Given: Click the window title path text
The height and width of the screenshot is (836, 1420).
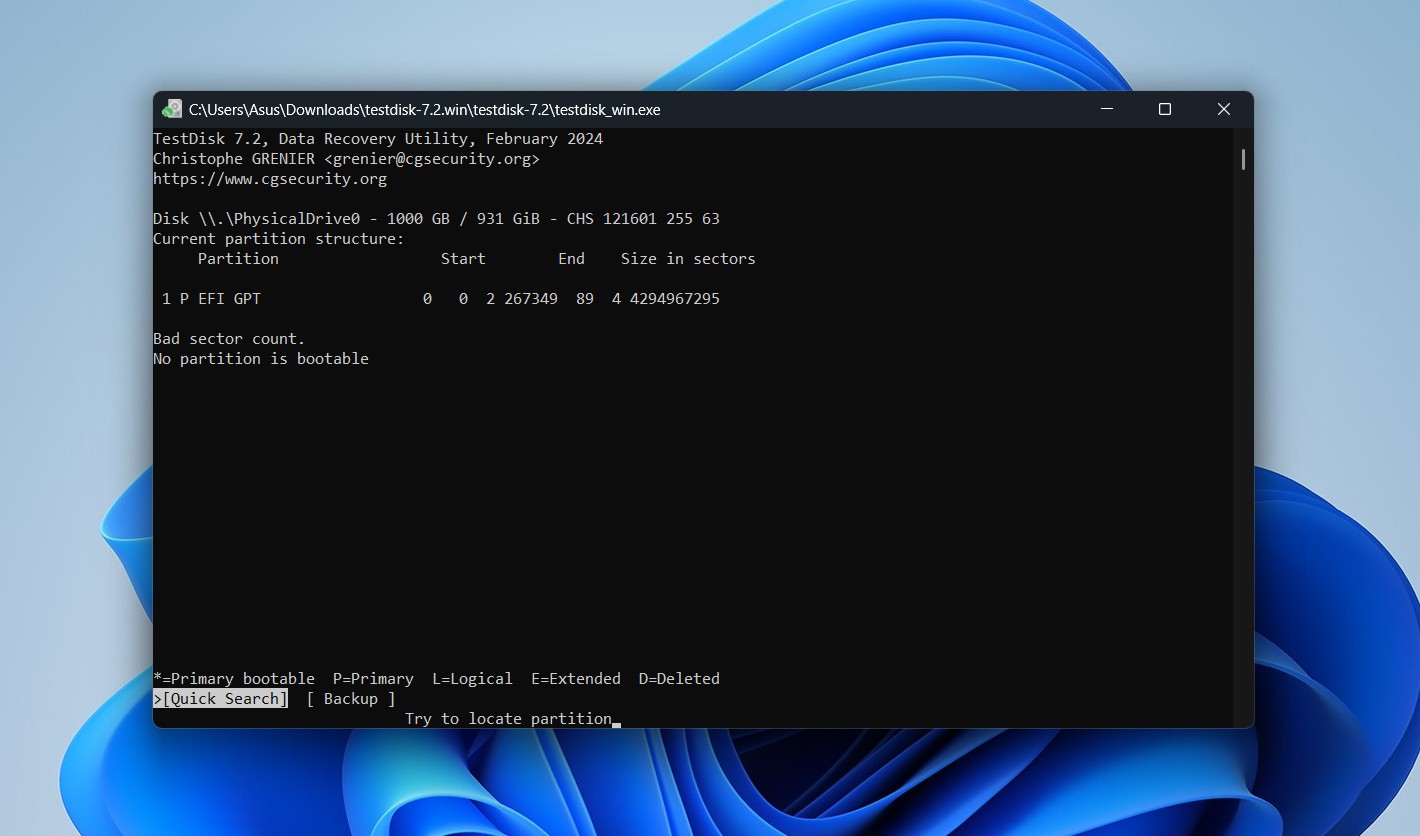Looking at the screenshot, I should [425, 110].
